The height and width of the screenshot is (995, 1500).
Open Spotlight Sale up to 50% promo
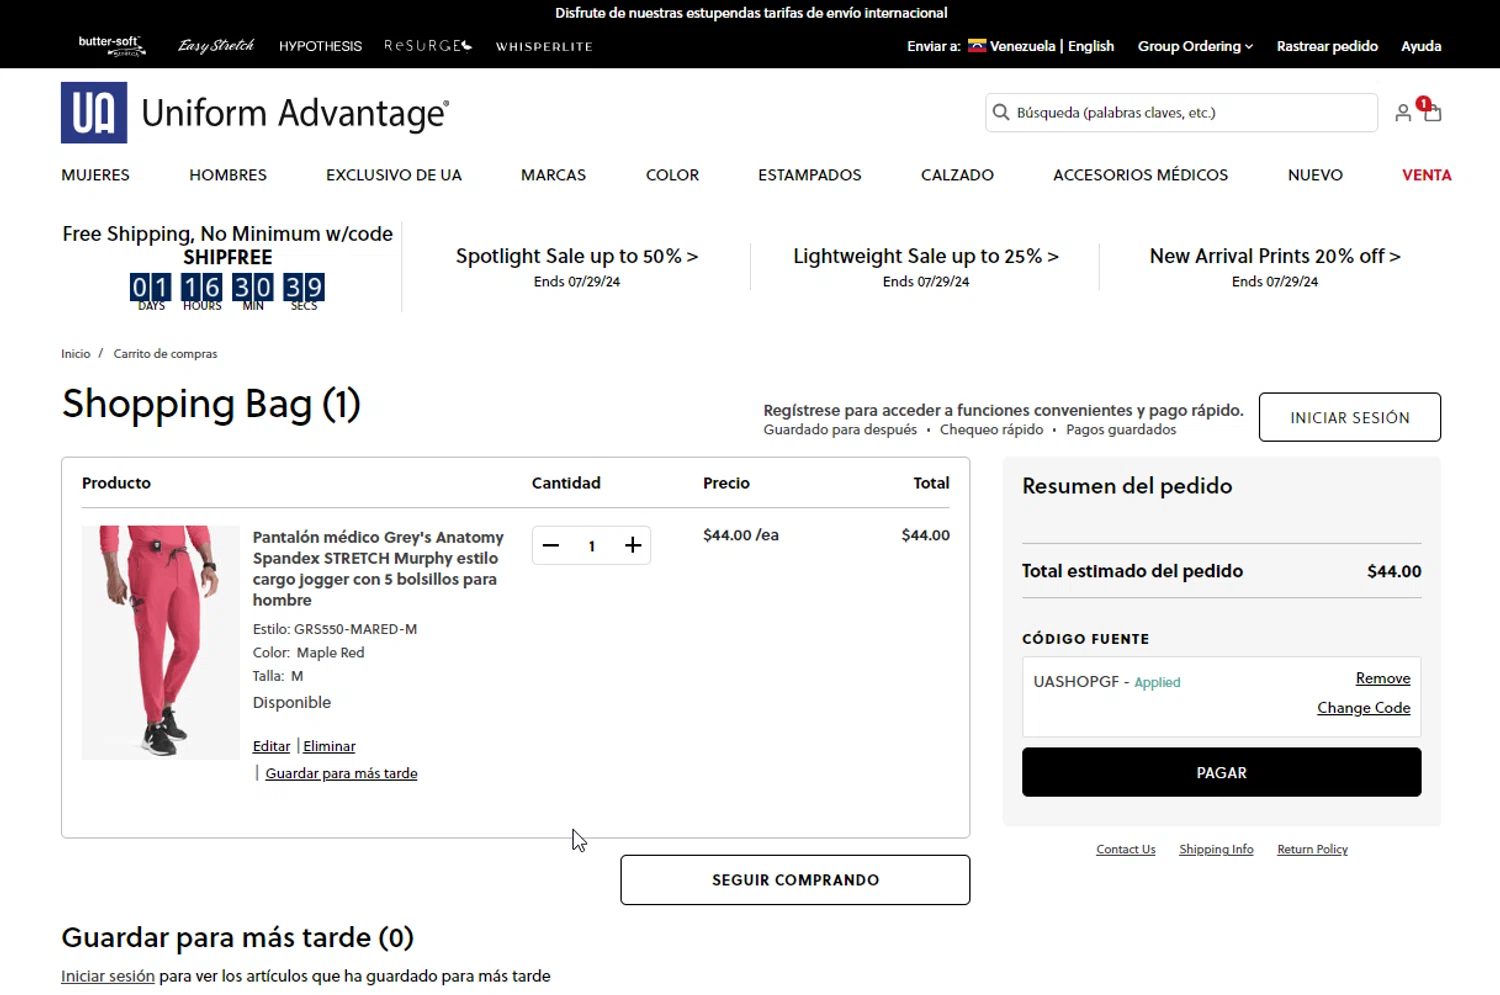tap(577, 256)
